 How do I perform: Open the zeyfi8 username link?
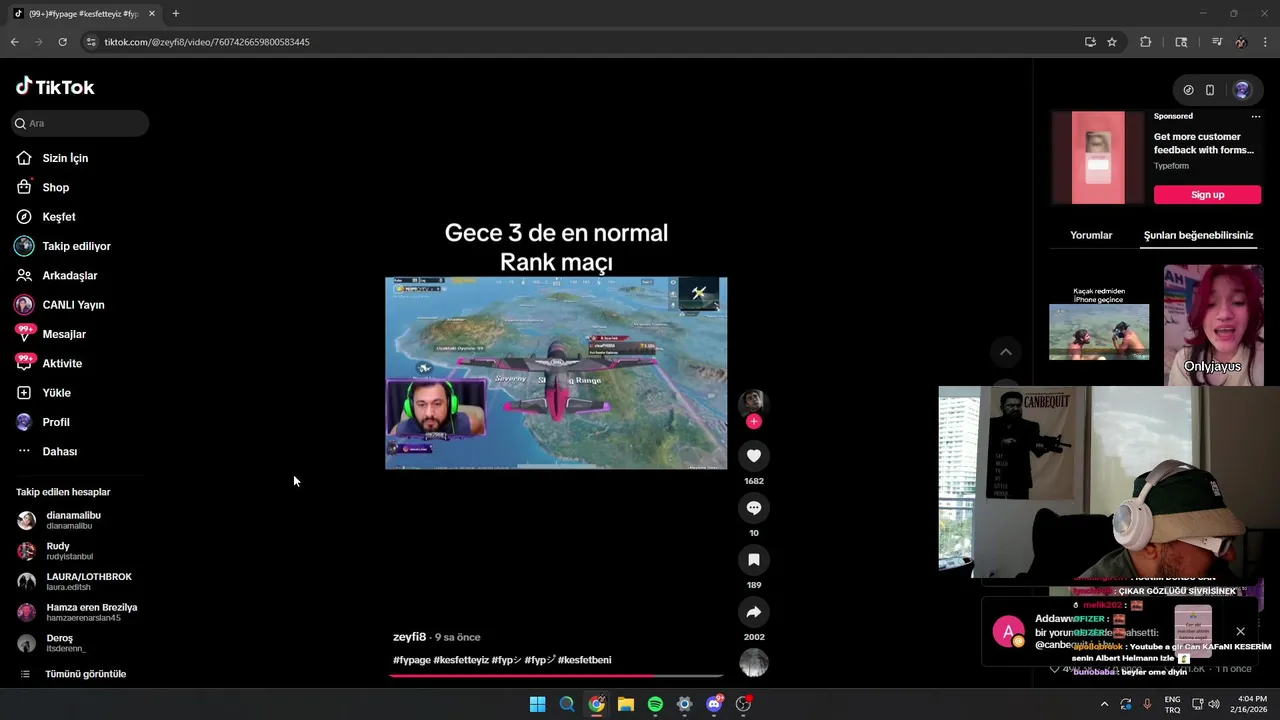(x=410, y=637)
